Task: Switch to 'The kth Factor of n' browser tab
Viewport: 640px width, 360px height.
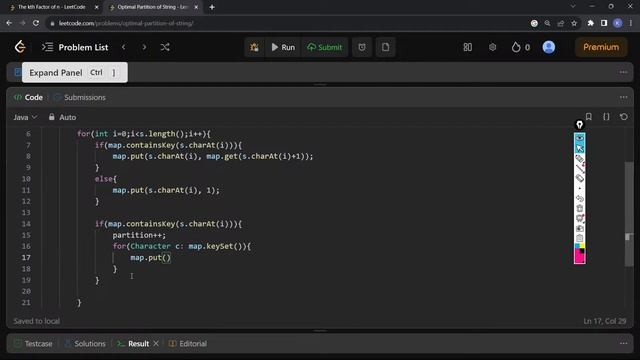Action: pos(52,7)
